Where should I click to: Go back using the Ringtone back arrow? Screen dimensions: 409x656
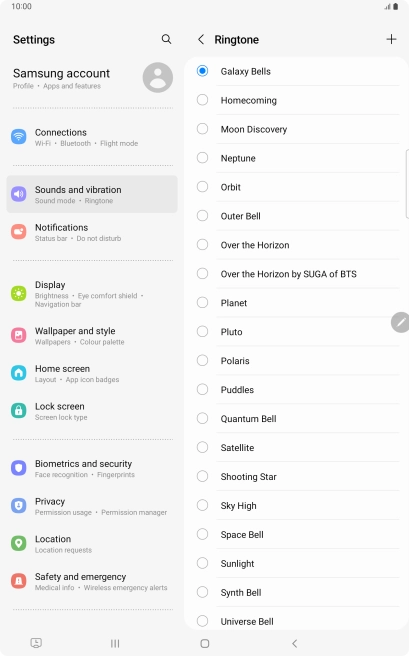[201, 39]
